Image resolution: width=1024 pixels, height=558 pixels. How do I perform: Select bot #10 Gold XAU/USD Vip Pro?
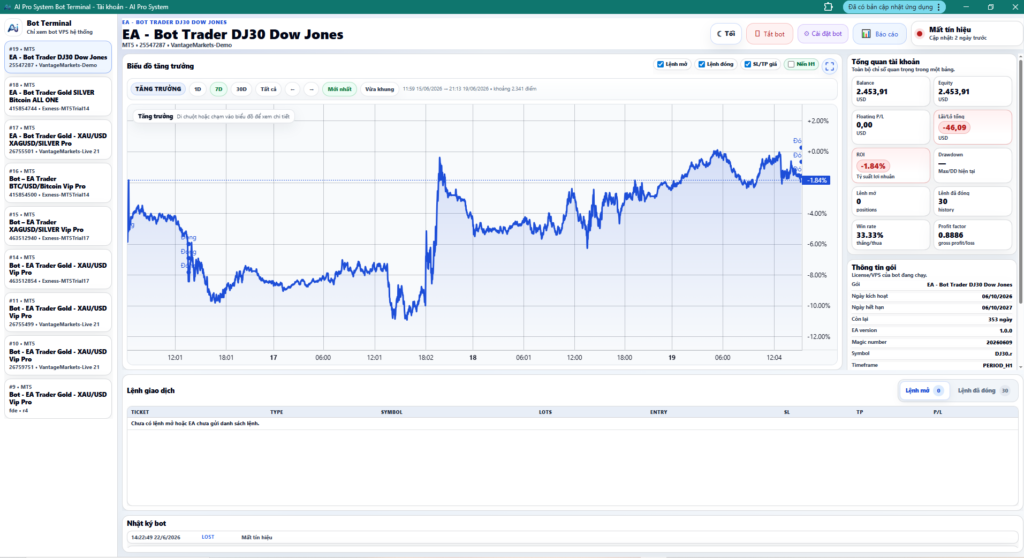click(58, 355)
